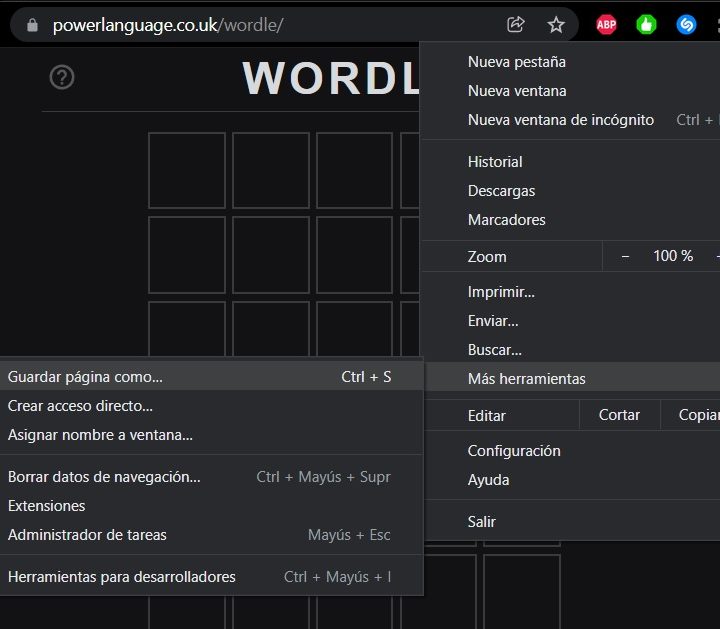
Task: Open the Adblock Plus extension icon
Action: [606, 25]
